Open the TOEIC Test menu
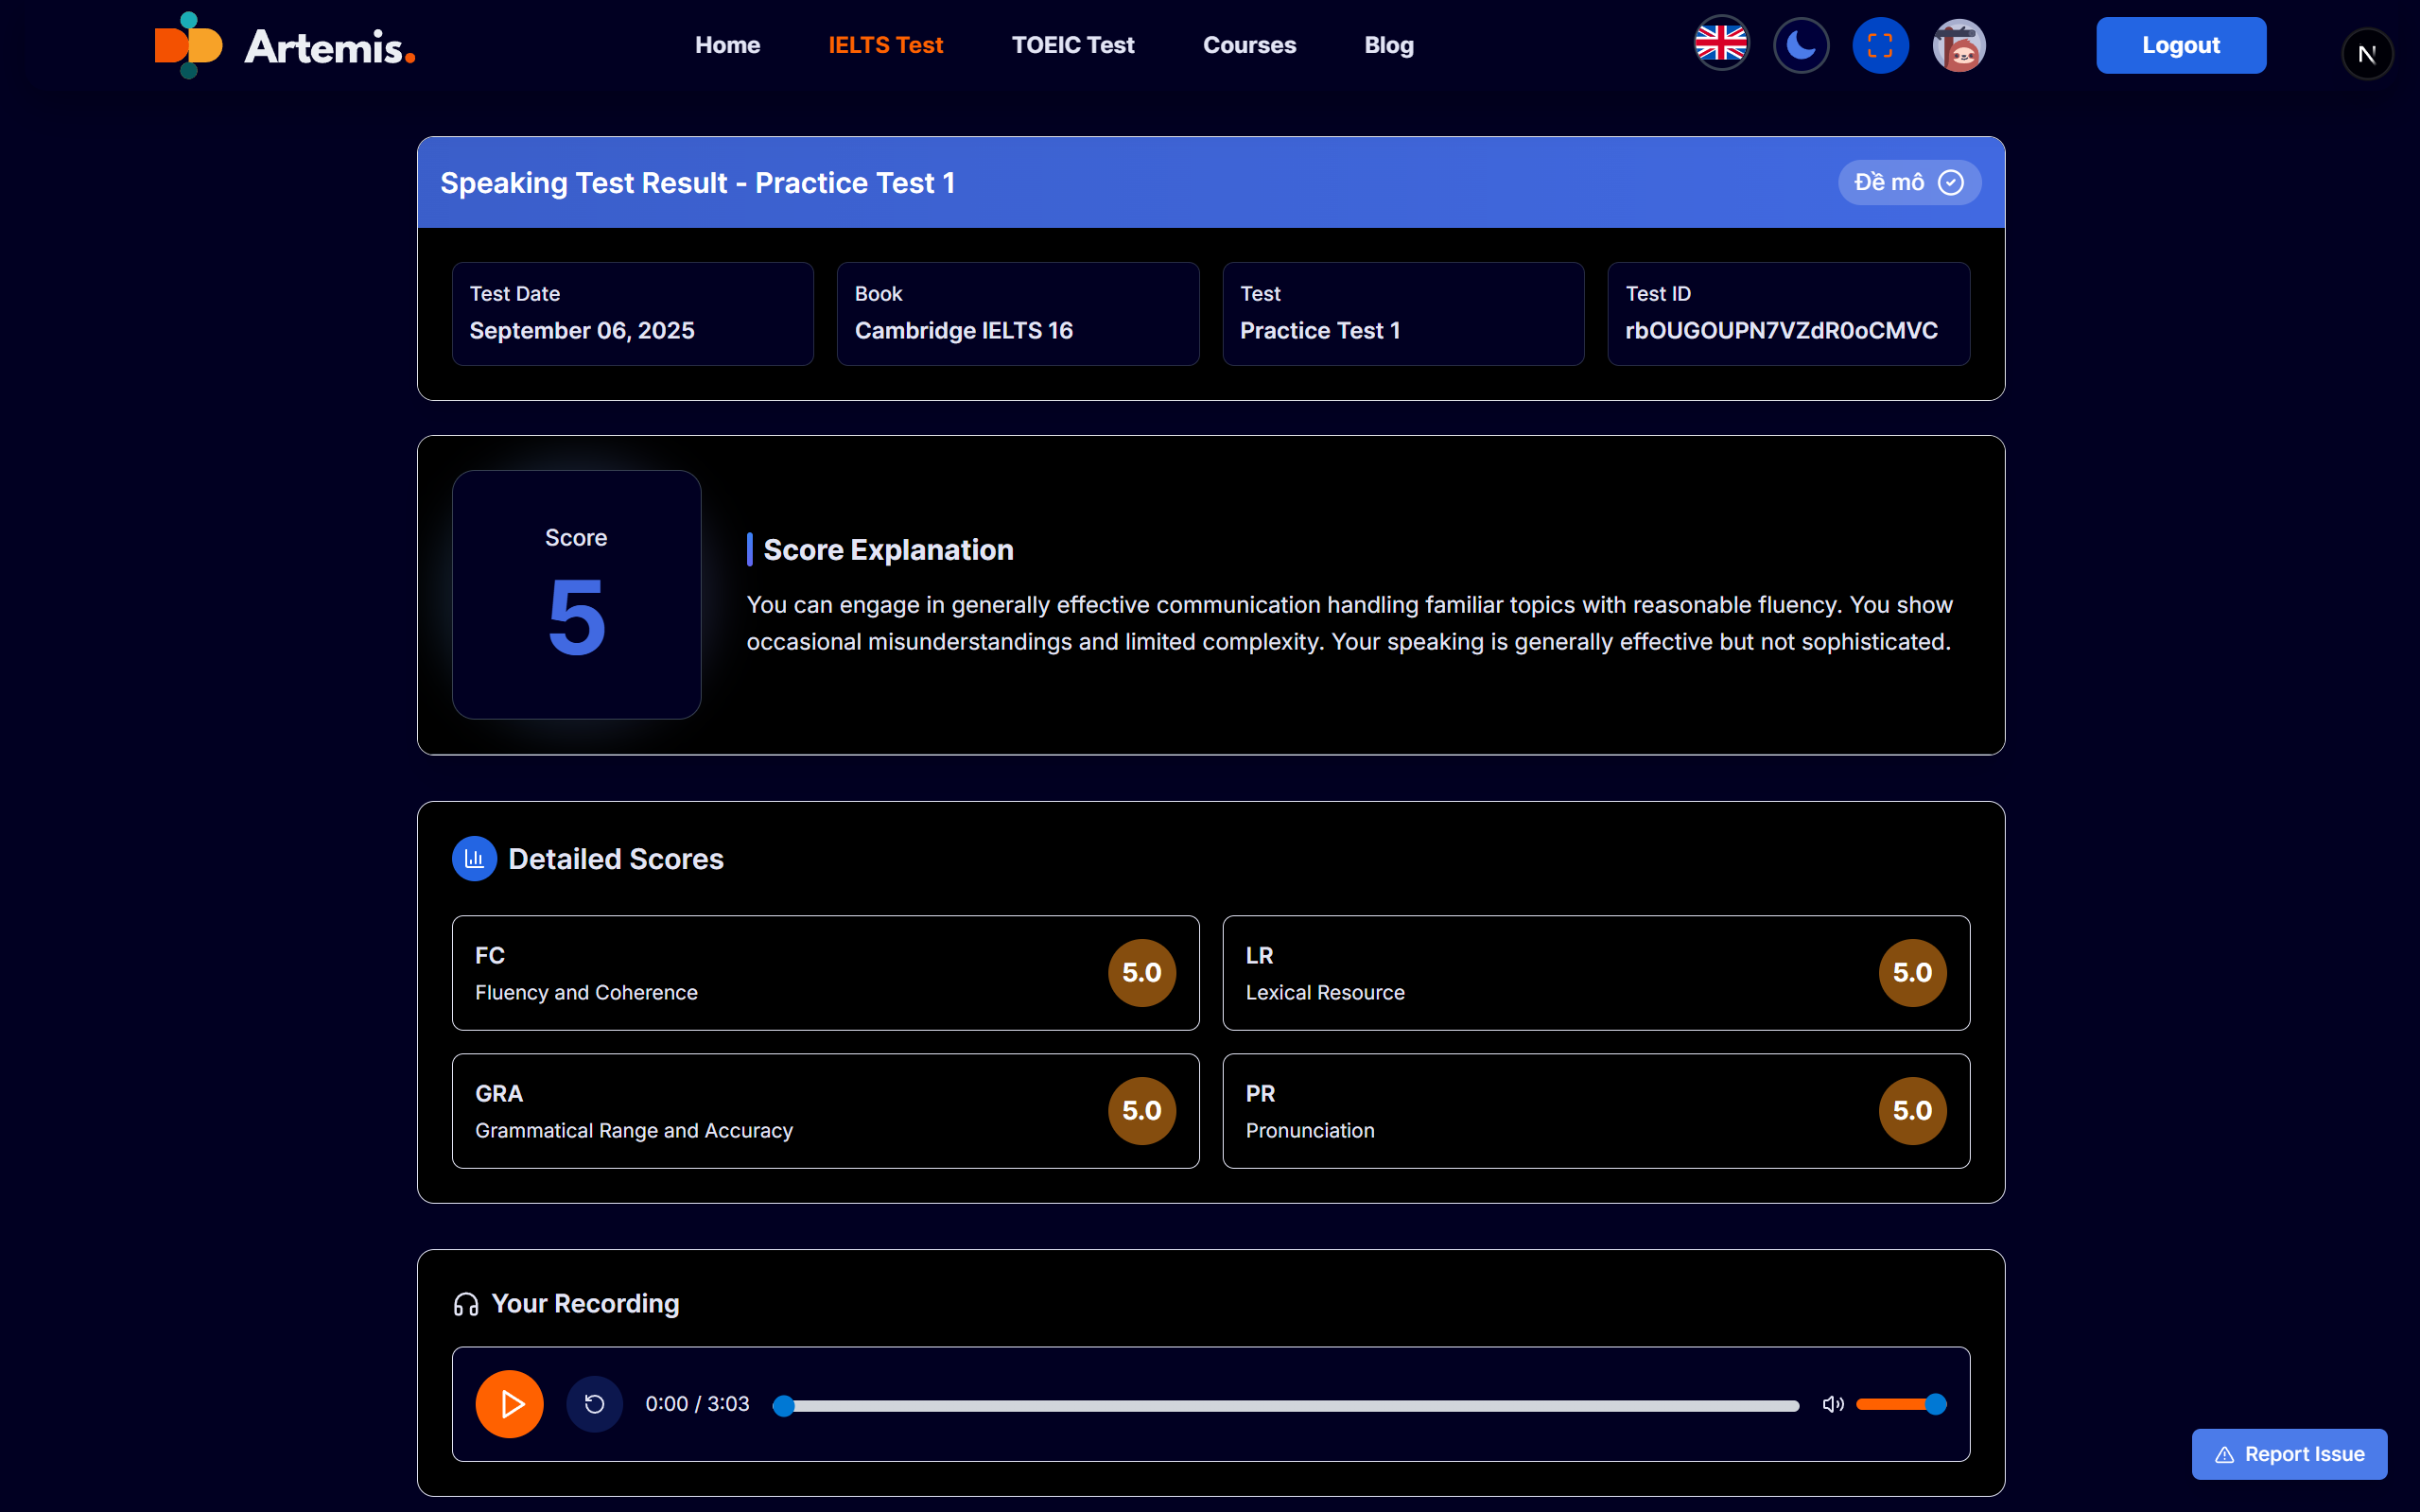The image size is (2420, 1512). 1072,45
